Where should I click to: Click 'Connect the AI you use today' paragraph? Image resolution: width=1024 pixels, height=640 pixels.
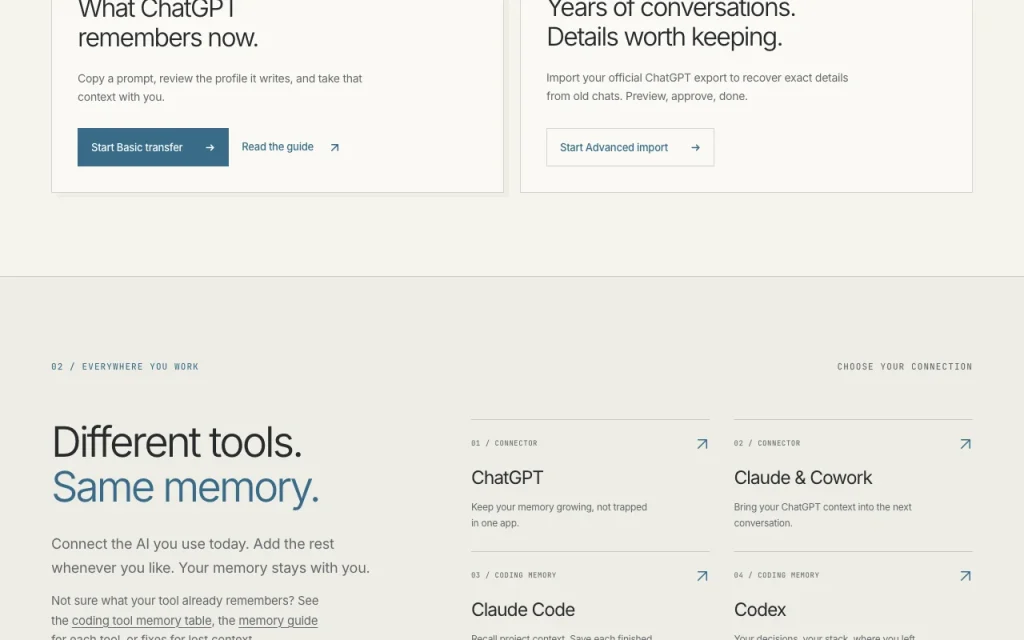(210, 556)
